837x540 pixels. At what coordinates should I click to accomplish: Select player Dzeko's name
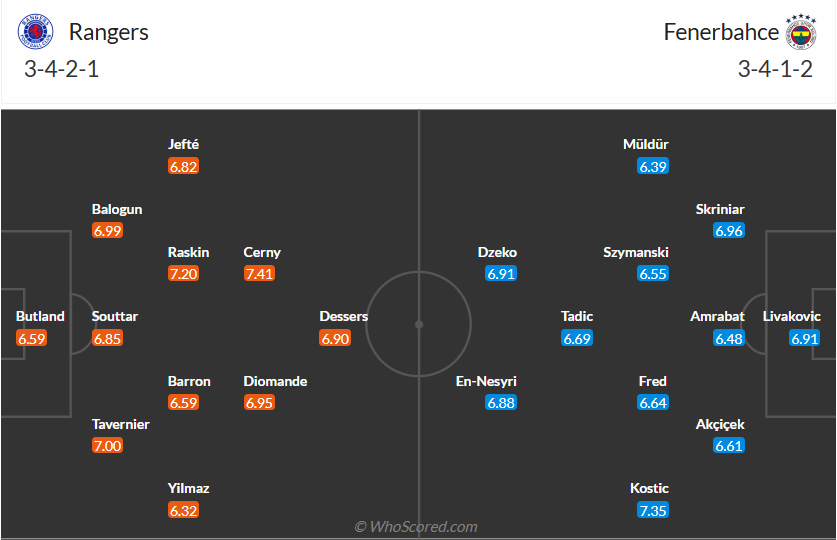click(497, 252)
